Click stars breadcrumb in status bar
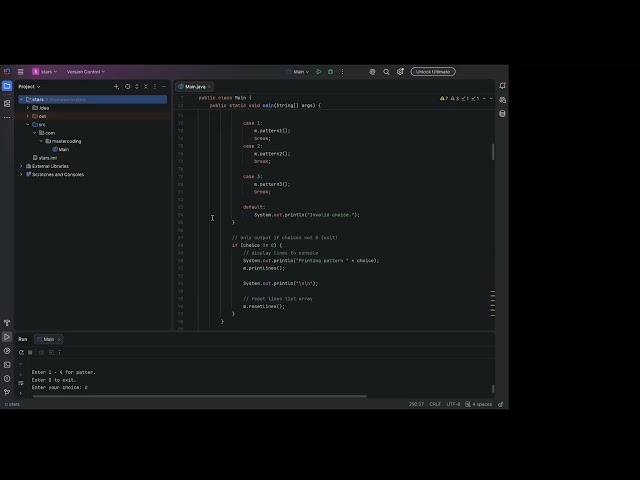 (x=12, y=404)
